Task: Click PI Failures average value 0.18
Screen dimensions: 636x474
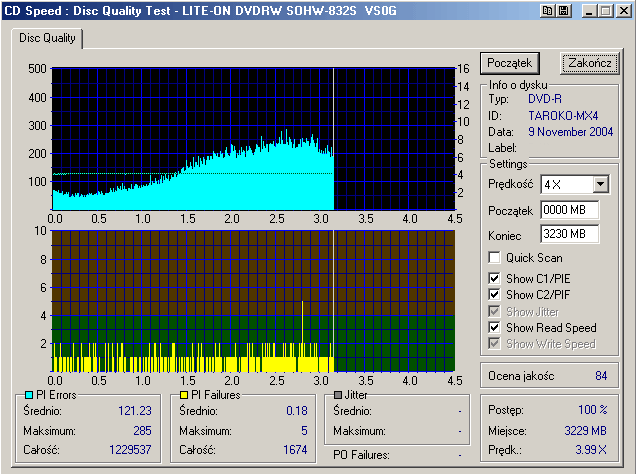Action: [x=297, y=411]
